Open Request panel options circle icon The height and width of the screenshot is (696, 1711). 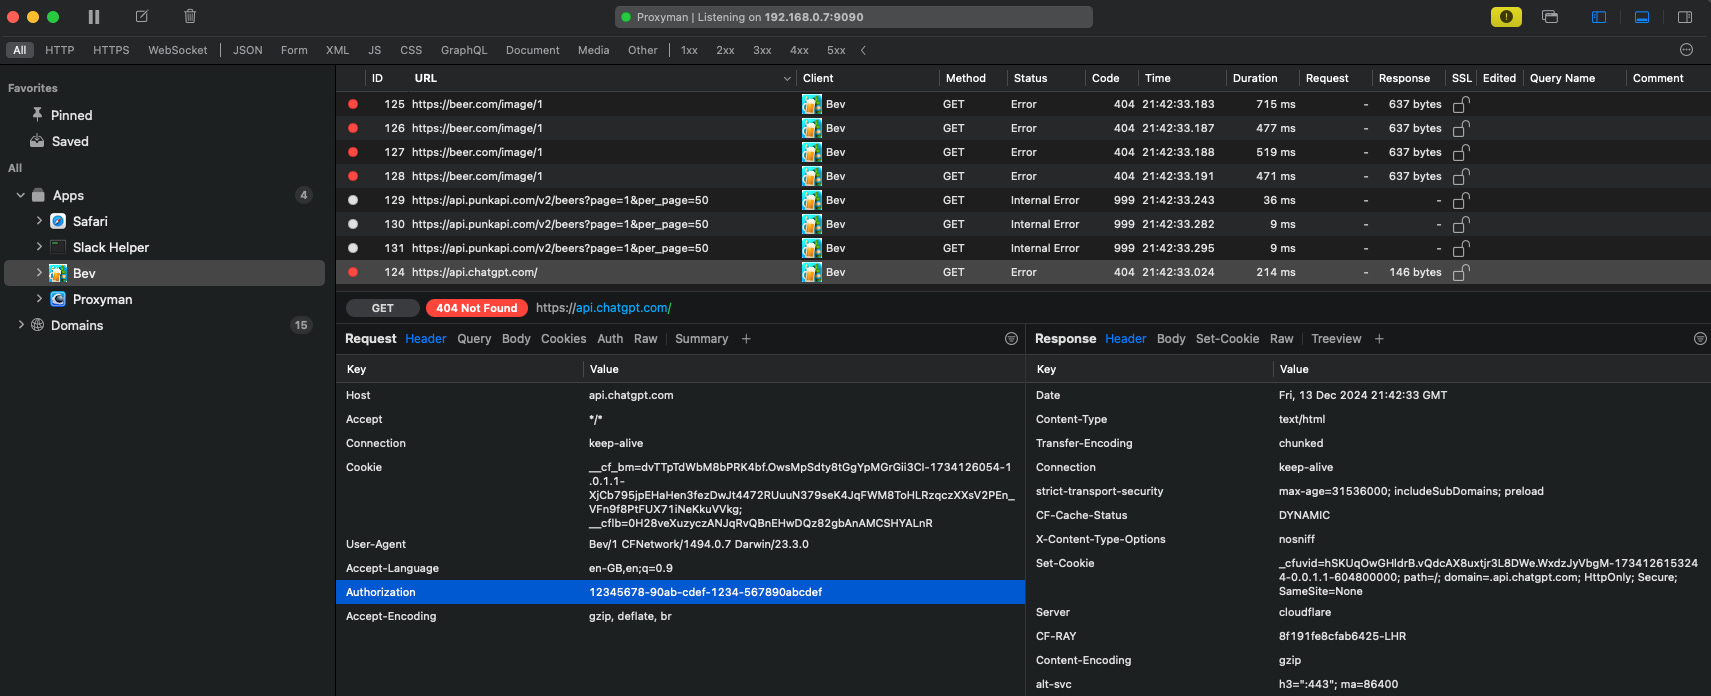pyautogui.click(x=1011, y=339)
